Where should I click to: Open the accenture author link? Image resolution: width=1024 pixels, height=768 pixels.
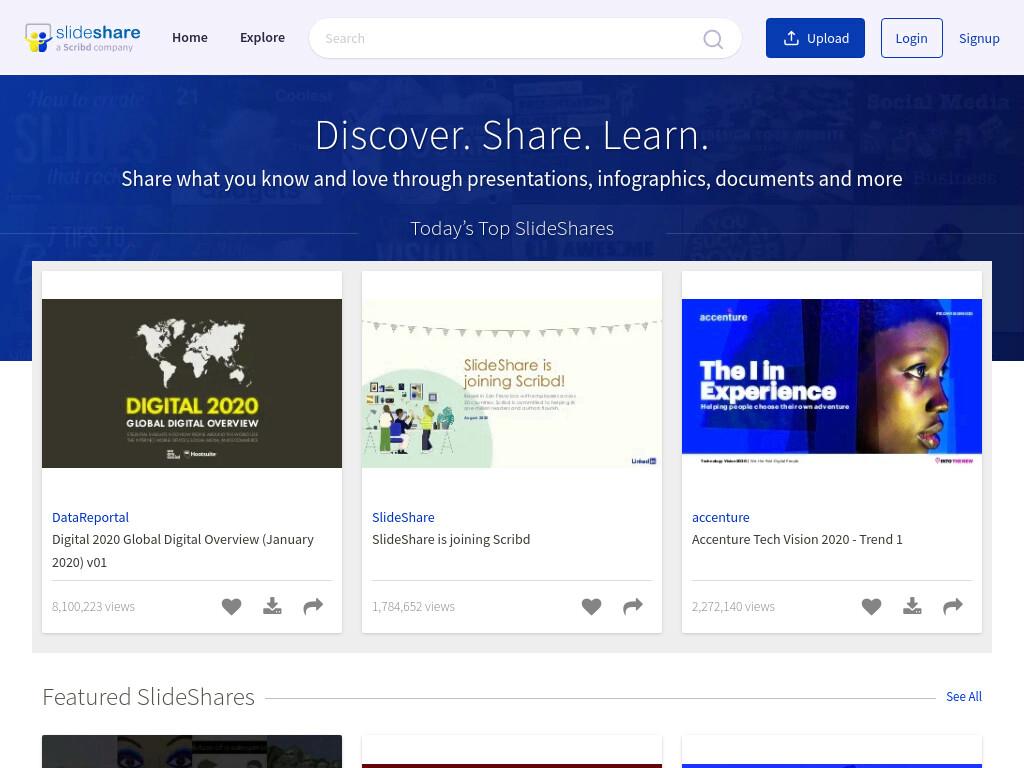pyautogui.click(x=720, y=517)
